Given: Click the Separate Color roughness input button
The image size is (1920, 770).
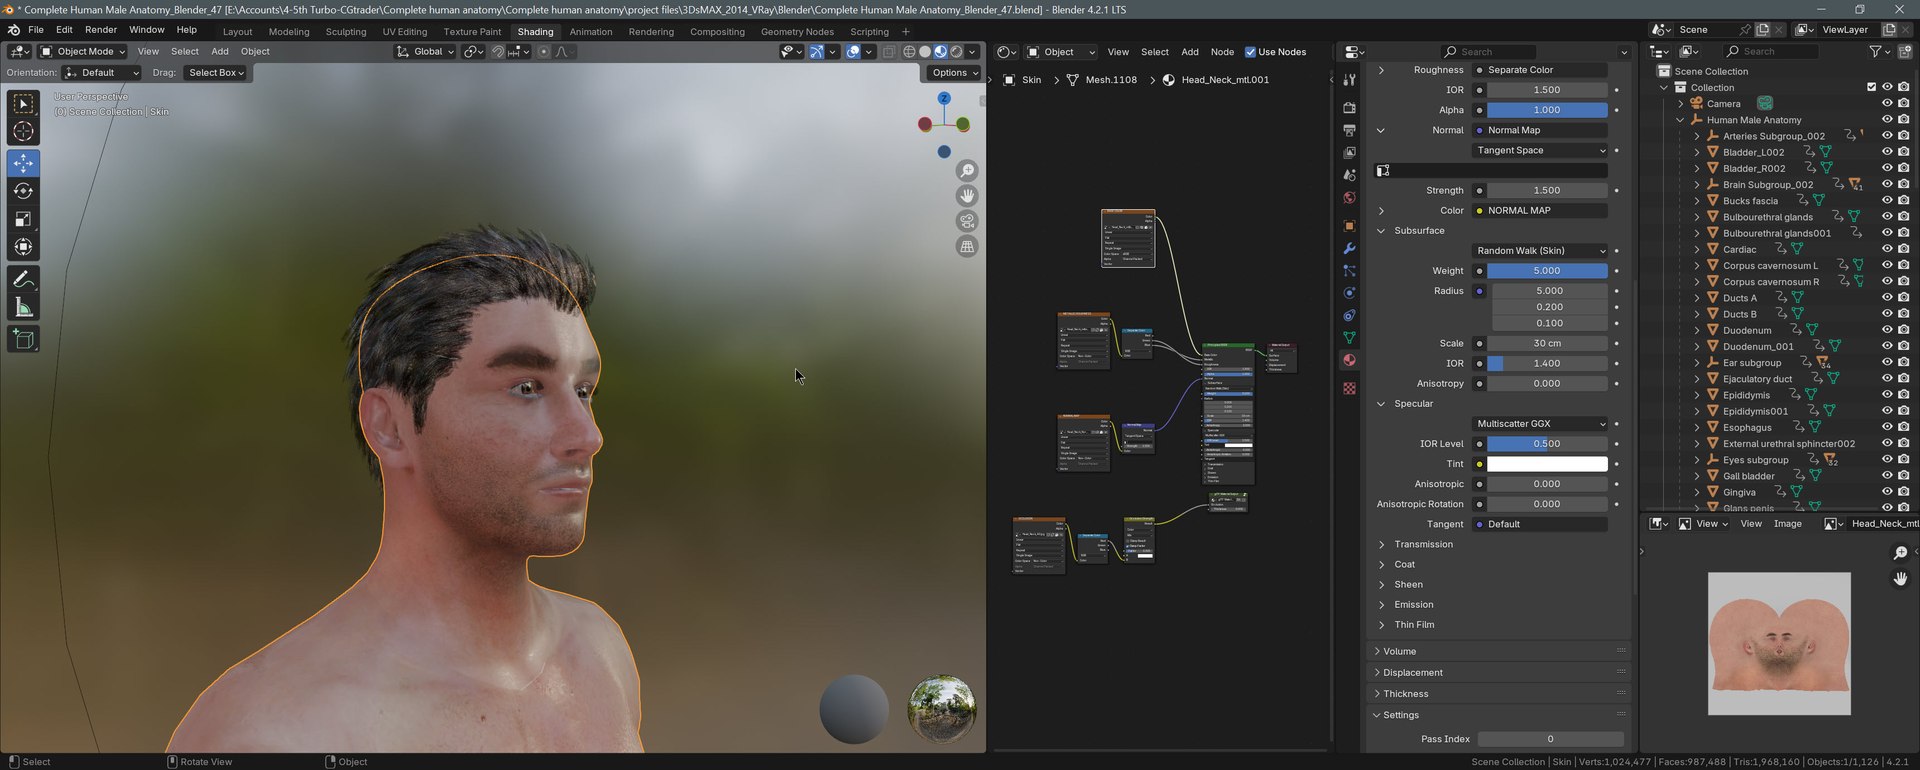Looking at the screenshot, I should [1540, 70].
